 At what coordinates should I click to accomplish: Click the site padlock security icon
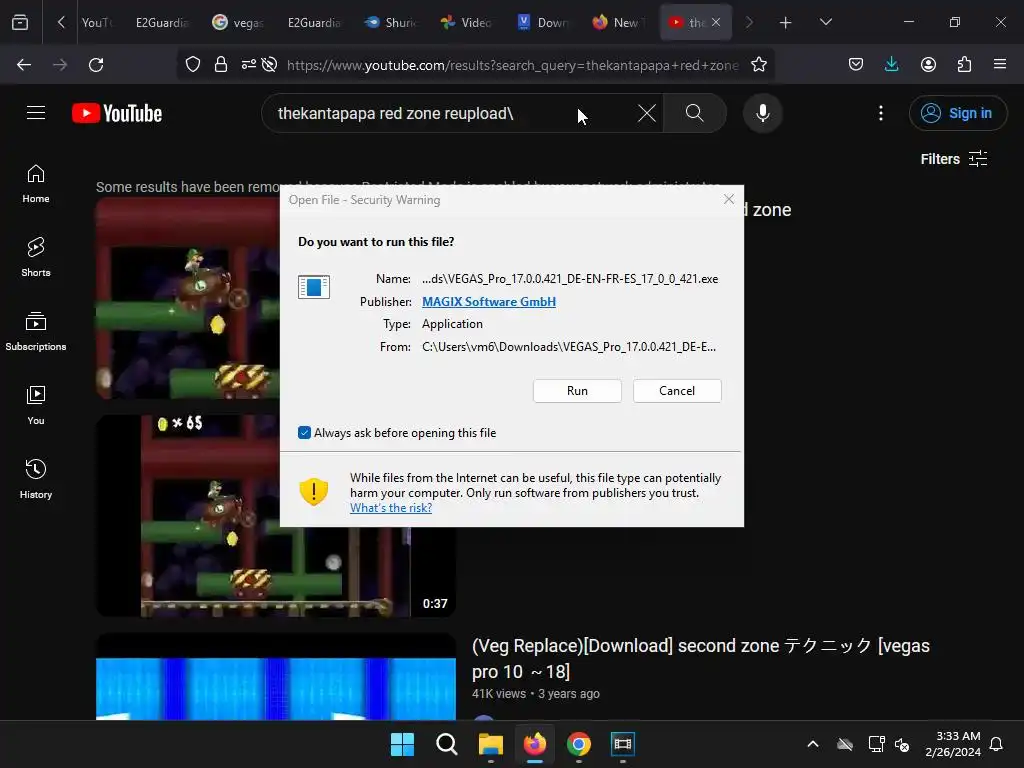click(221, 65)
